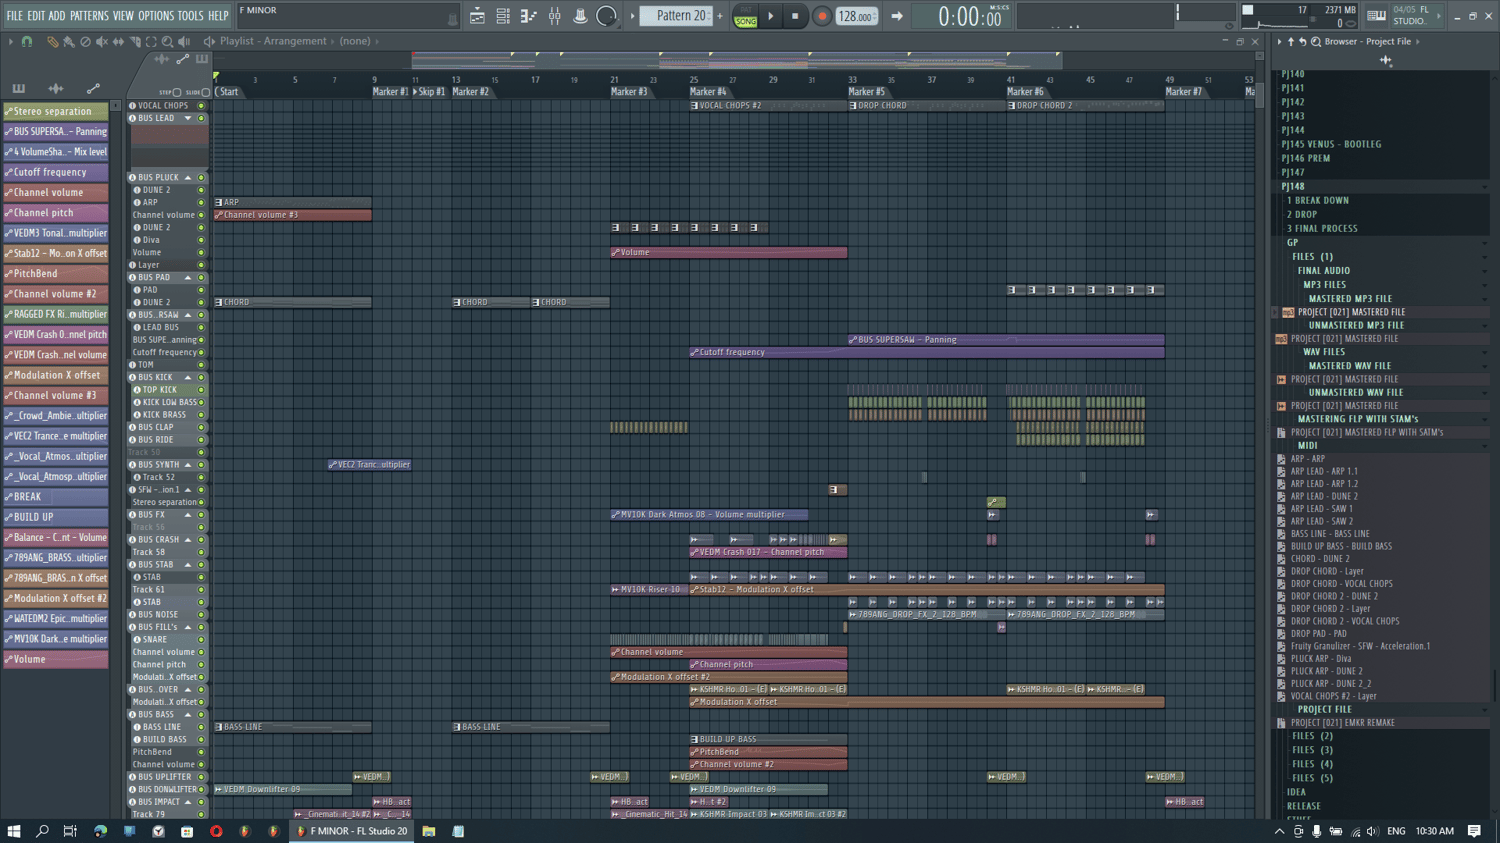Mute the VOCAL CHOPS track
Viewport: 1500px width, 843px height.
click(x=201, y=106)
